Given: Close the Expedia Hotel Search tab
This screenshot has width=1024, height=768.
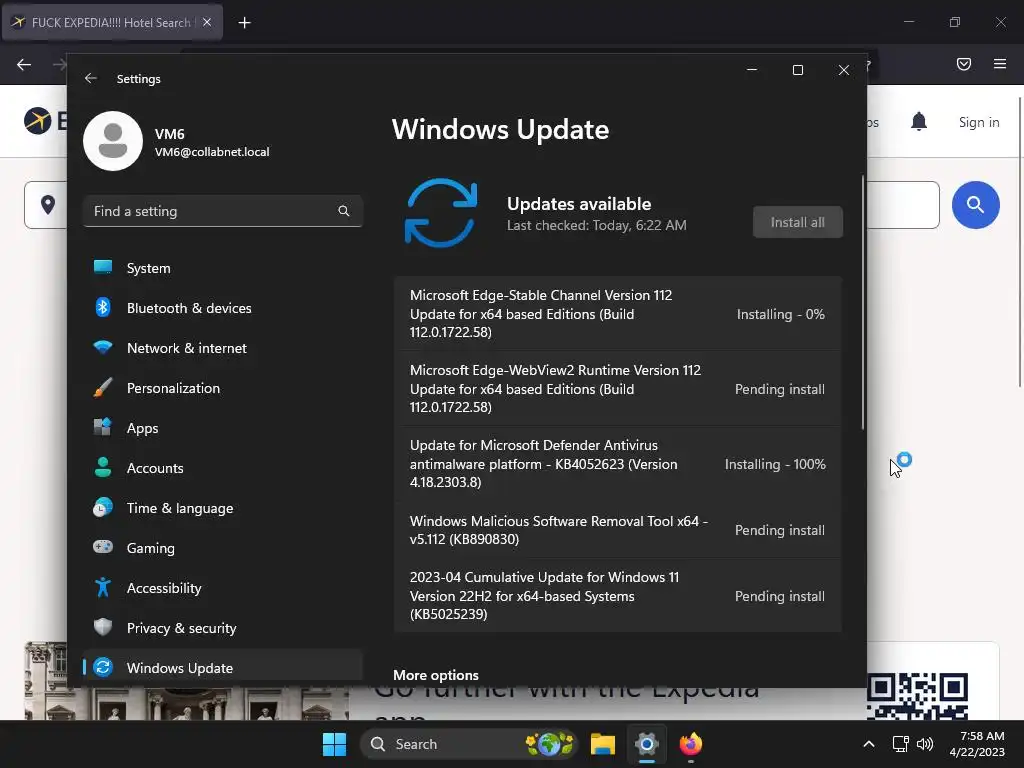Looking at the screenshot, I should tap(206, 22).
